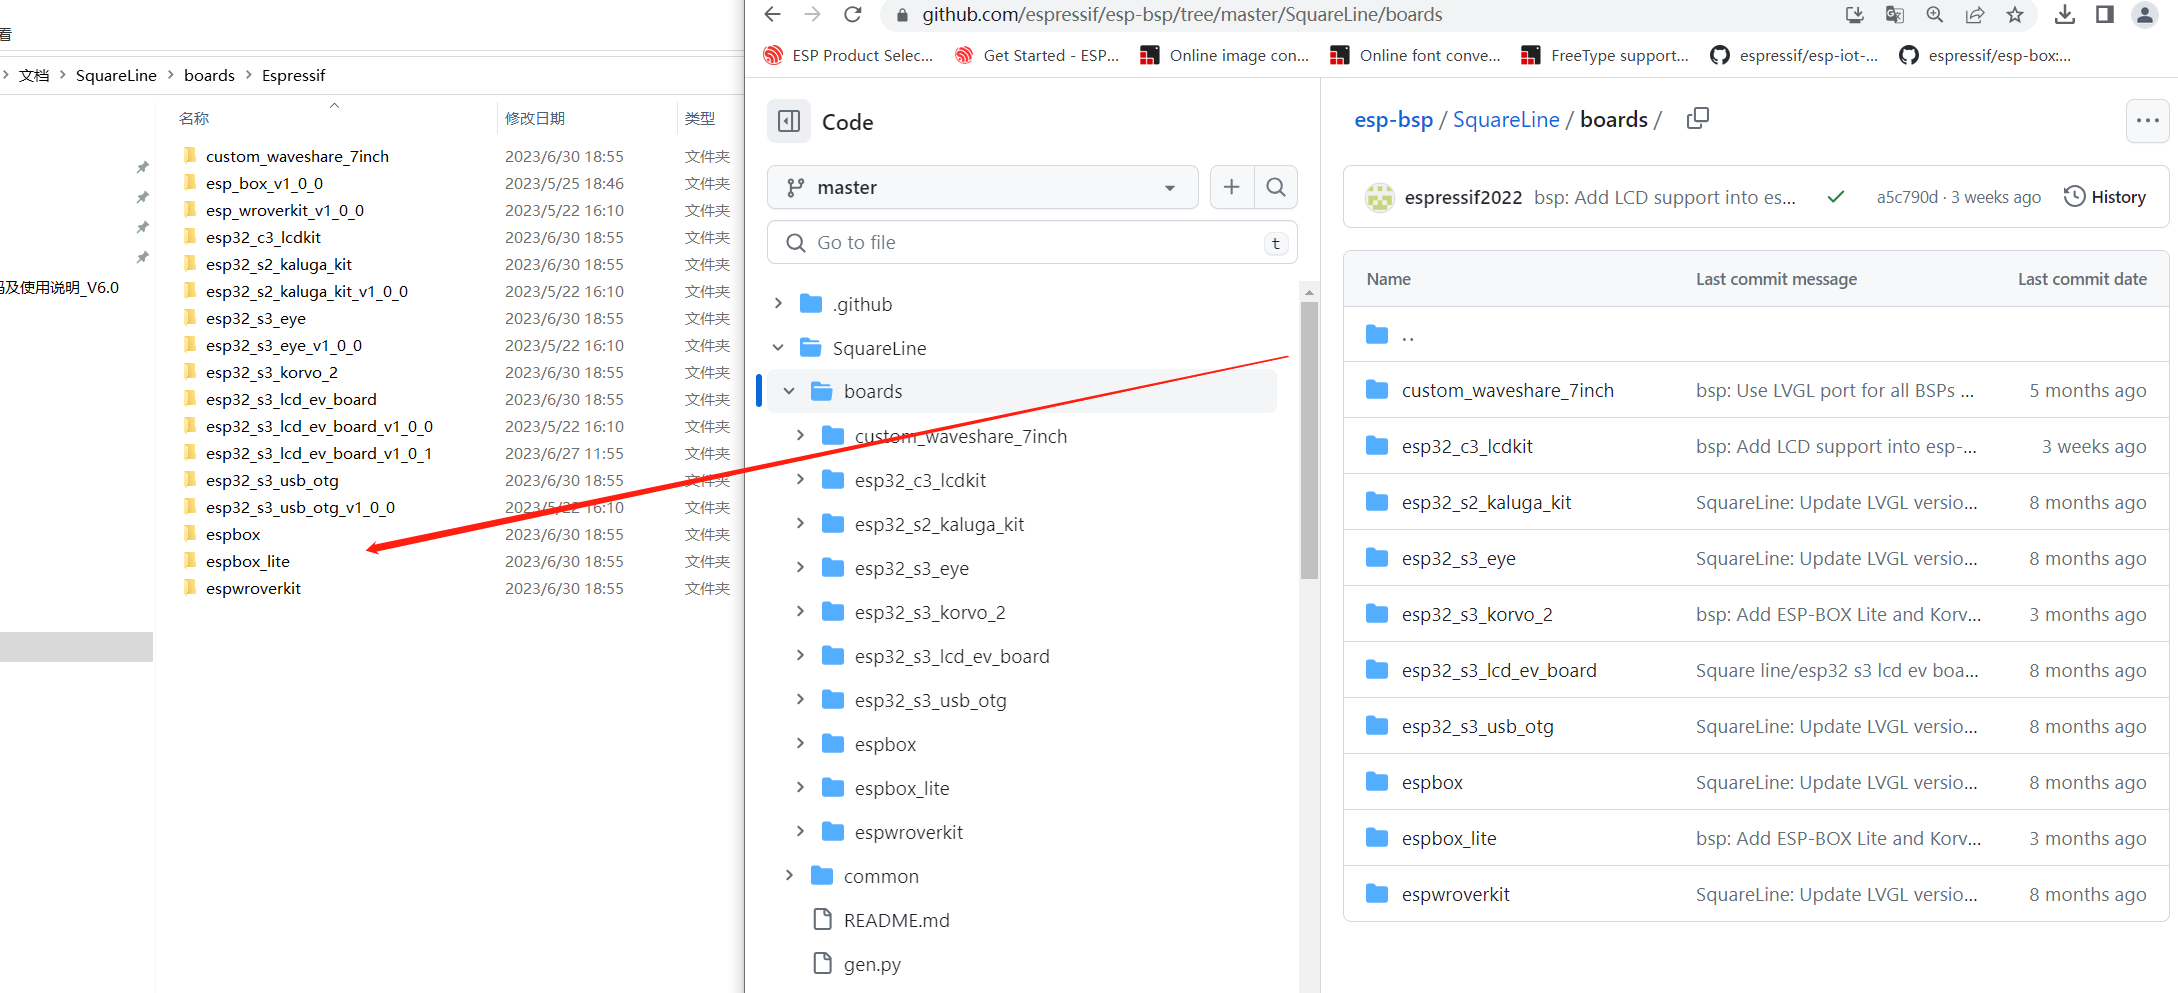Click the Go to file search field
Screen dimensions: 2178x993
point(1032,242)
